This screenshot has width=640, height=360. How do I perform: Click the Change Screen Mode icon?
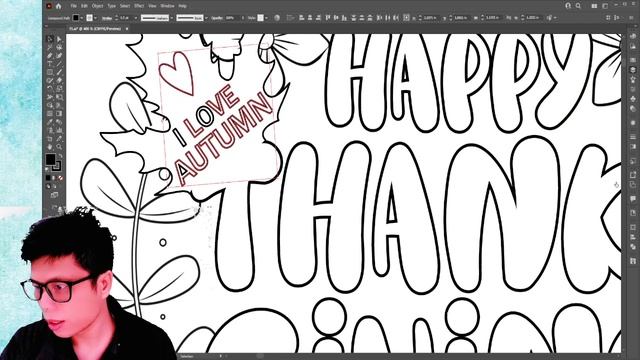(x=54, y=195)
